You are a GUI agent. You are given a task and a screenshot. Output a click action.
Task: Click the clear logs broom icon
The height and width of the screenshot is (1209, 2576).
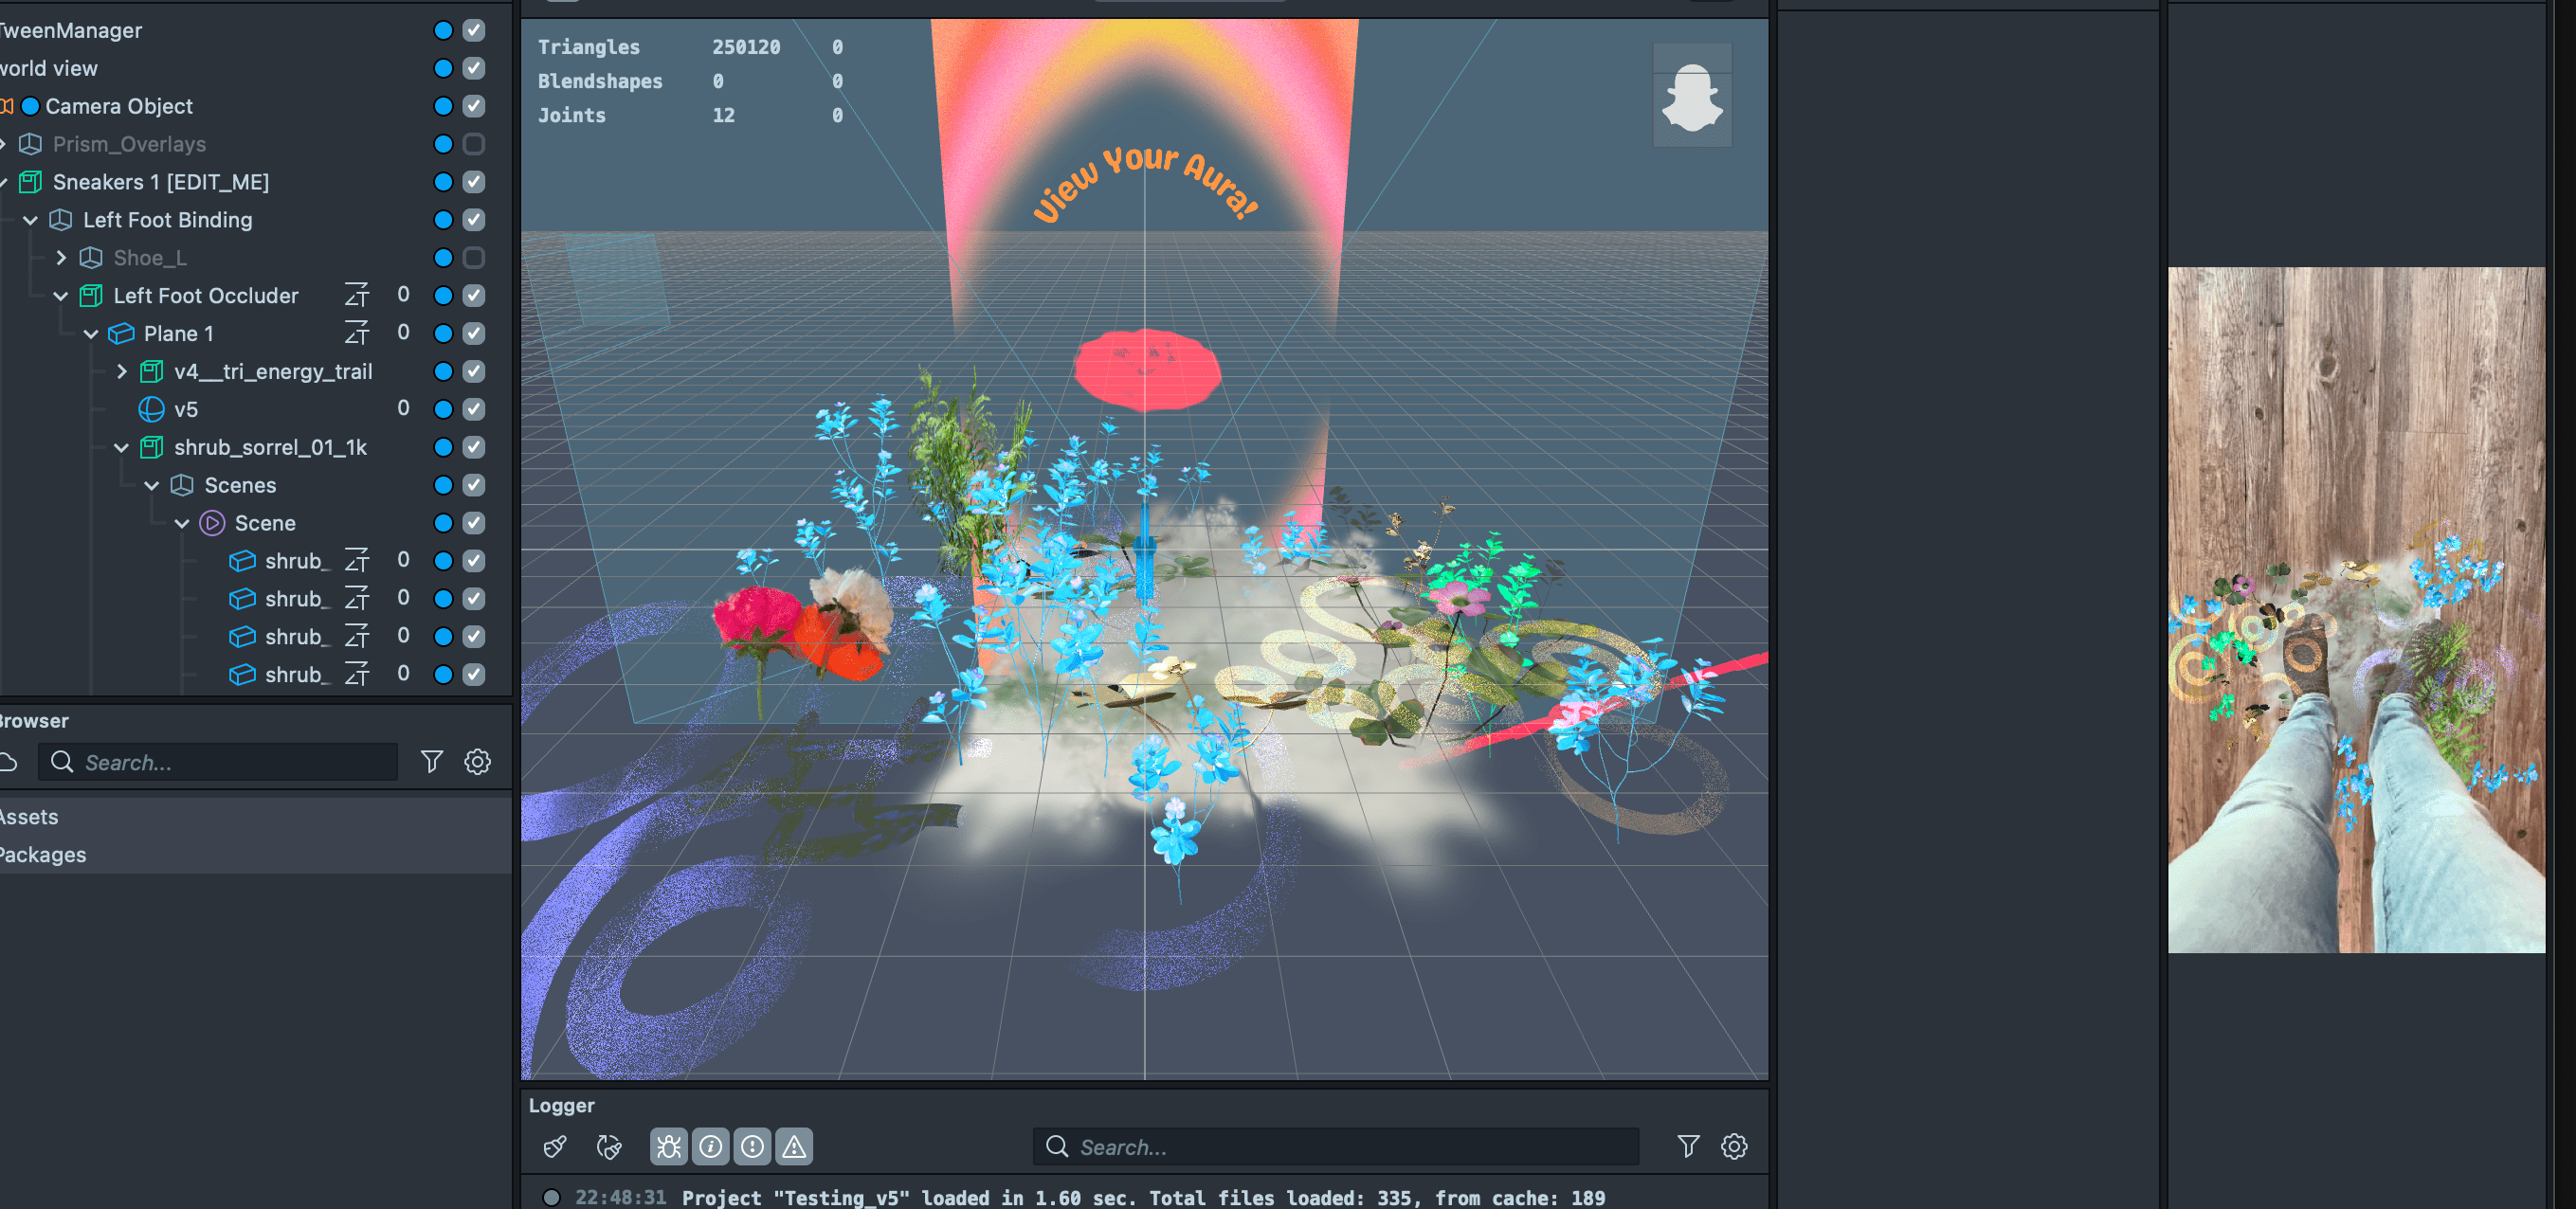[555, 1146]
